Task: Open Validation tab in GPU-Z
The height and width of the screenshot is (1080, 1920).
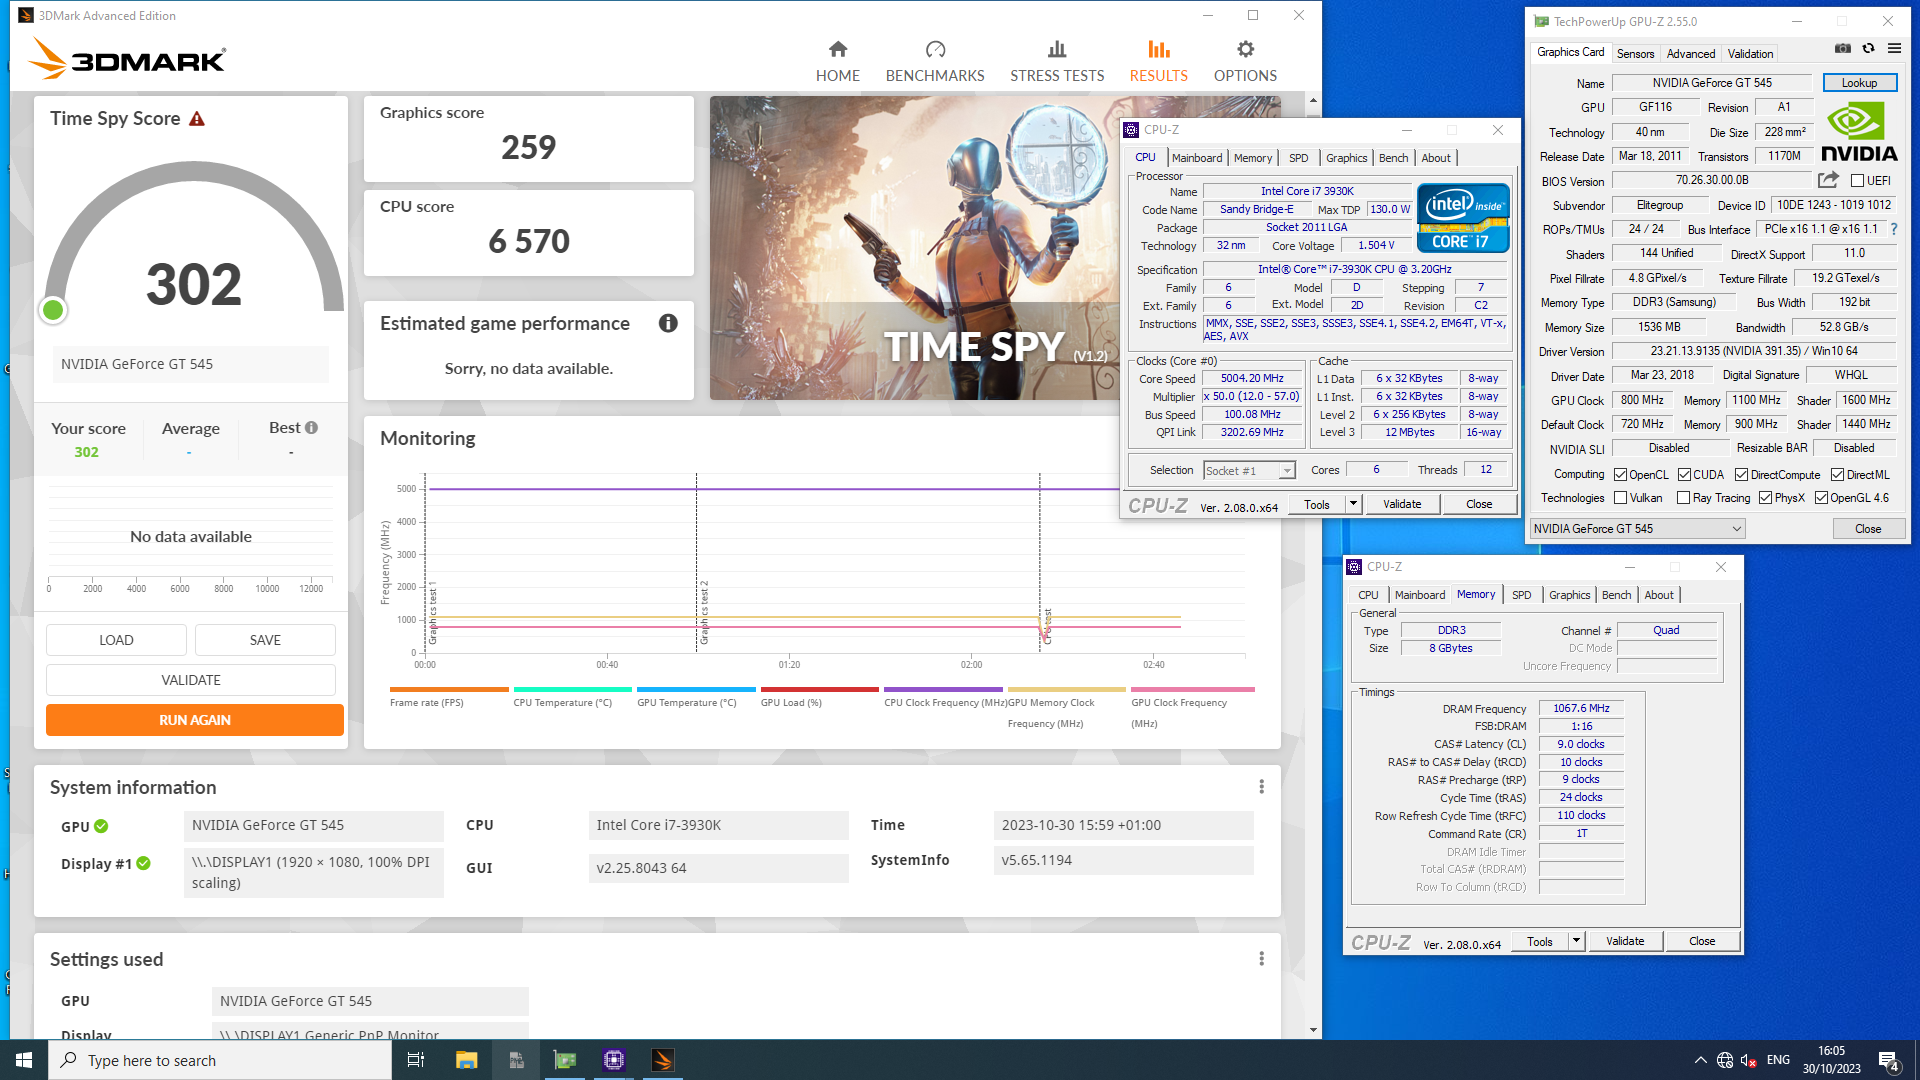Action: pyautogui.click(x=1750, y=54)
